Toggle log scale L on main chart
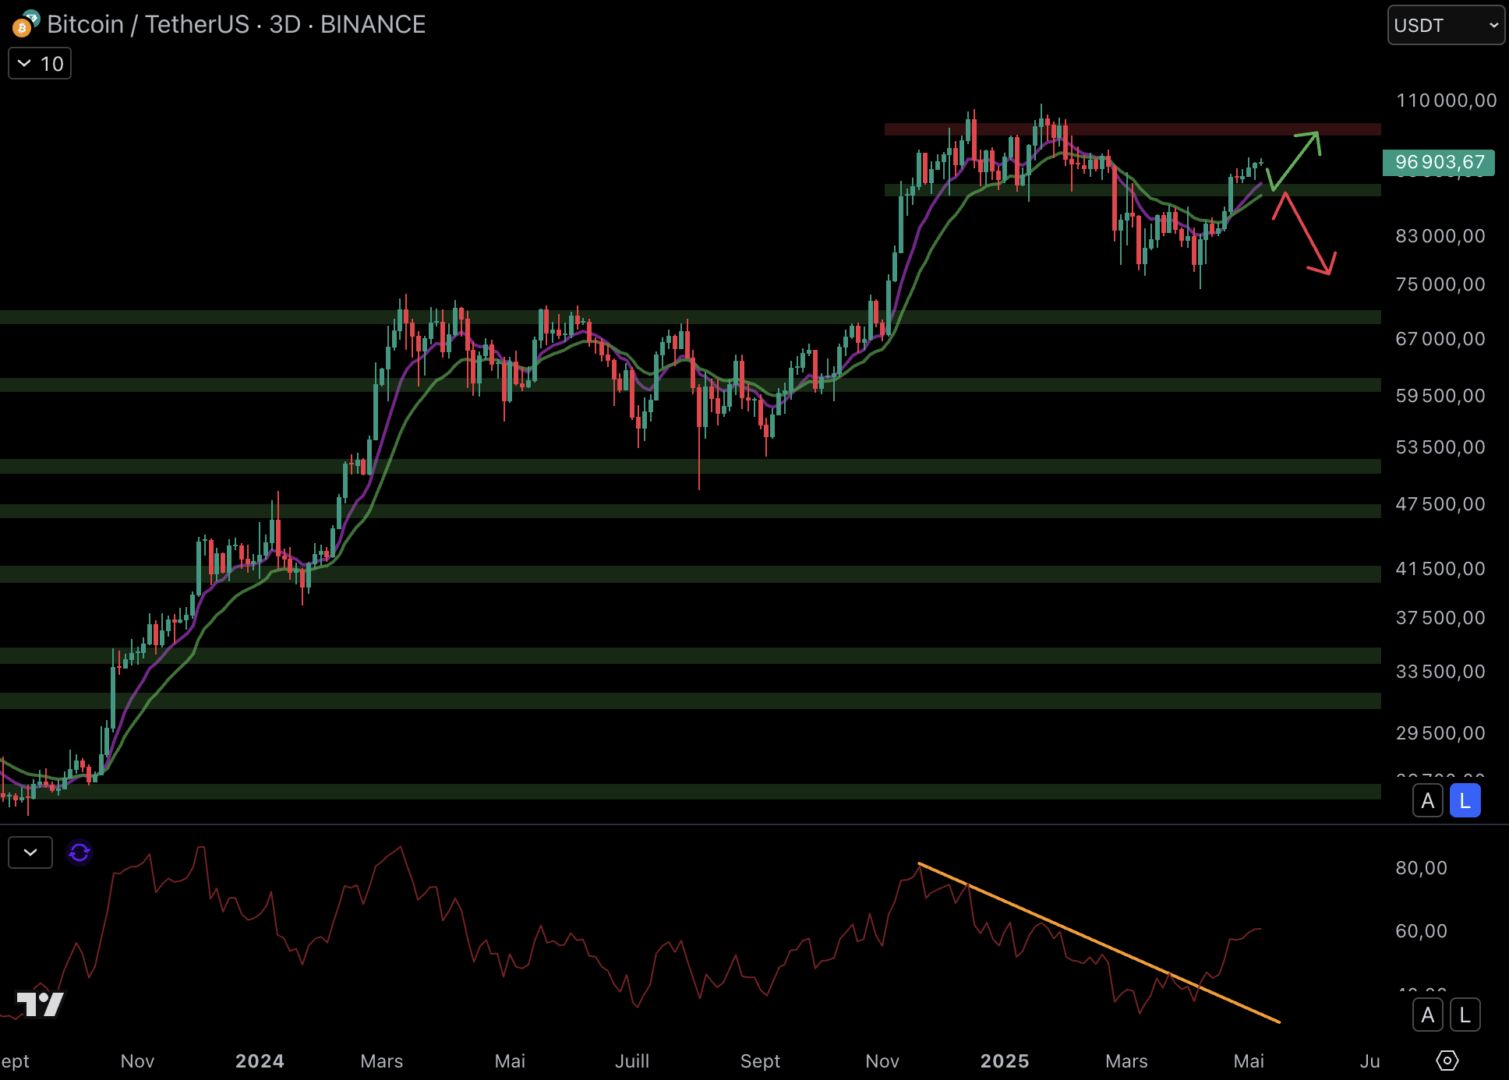This screenshot has width=1509, height=1080. [1465, 801]
